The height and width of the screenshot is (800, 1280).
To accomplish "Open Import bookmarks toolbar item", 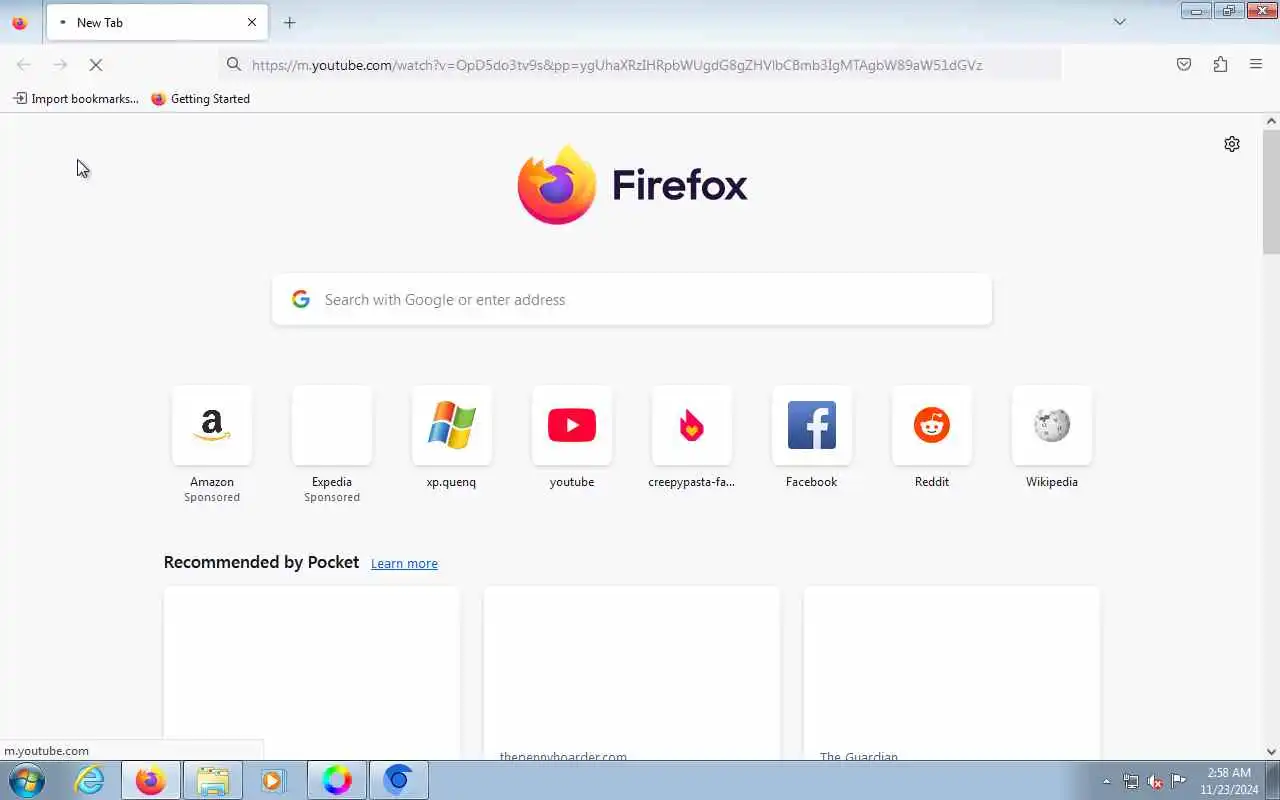I will click(x=76, y=98).
